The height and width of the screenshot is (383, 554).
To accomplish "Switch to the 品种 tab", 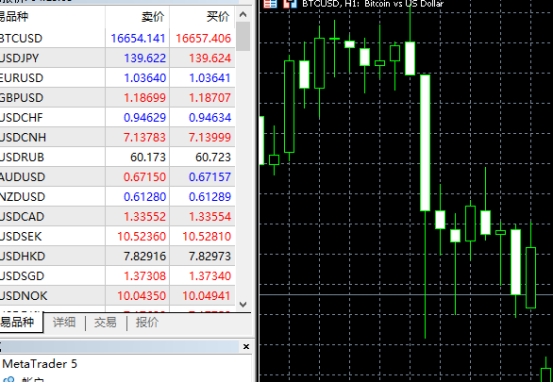I will click(x=21, y=322).
